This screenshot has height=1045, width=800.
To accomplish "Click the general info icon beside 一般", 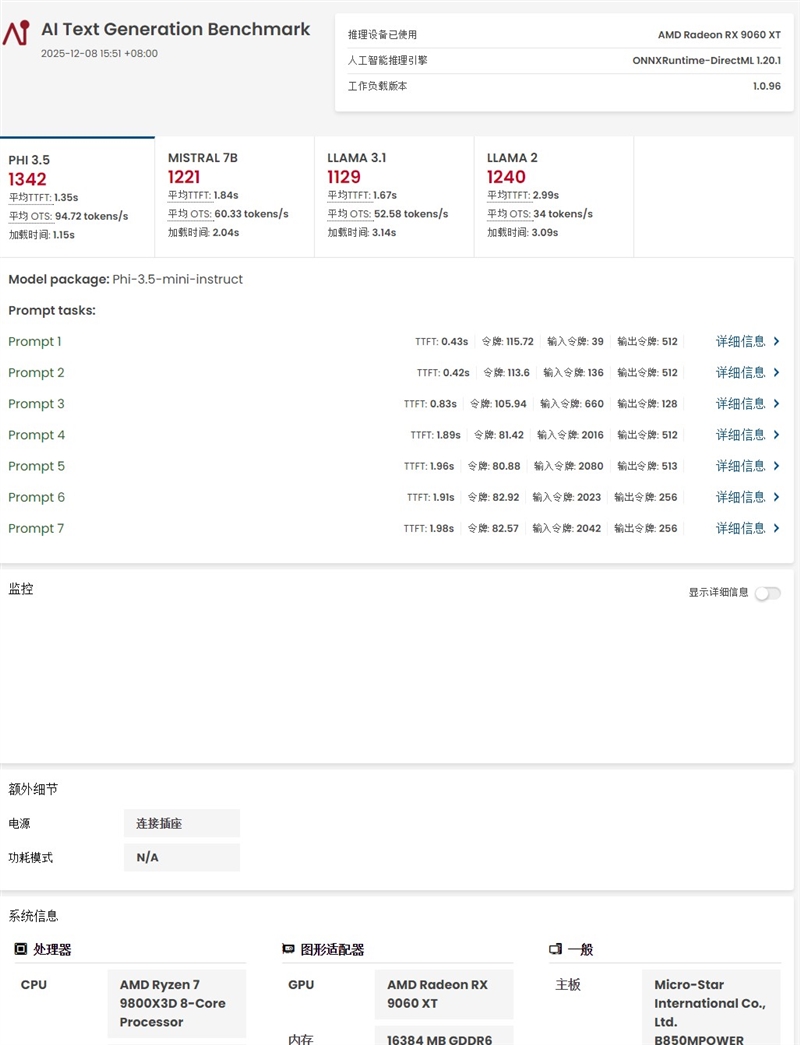I will pyautogui.click(x=555, y=948).
